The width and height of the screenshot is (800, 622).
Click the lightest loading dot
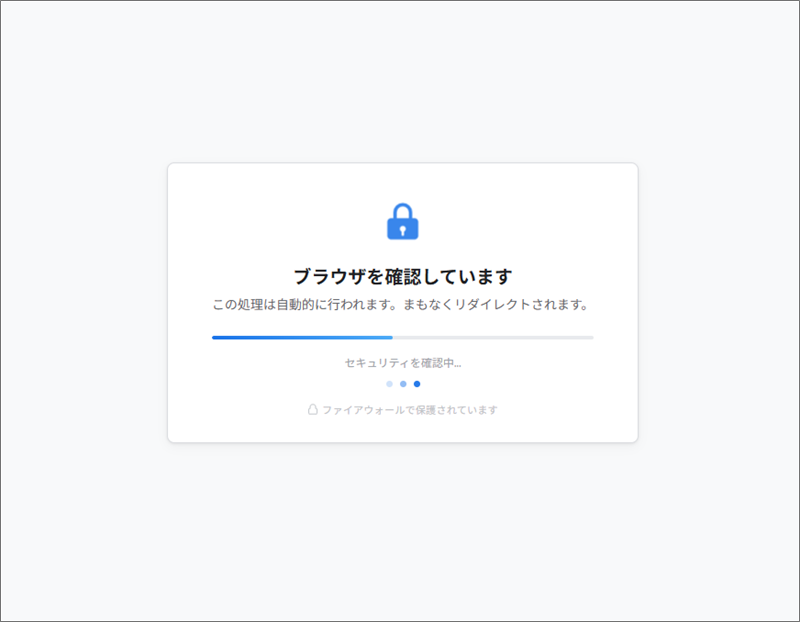pos(389,384)
